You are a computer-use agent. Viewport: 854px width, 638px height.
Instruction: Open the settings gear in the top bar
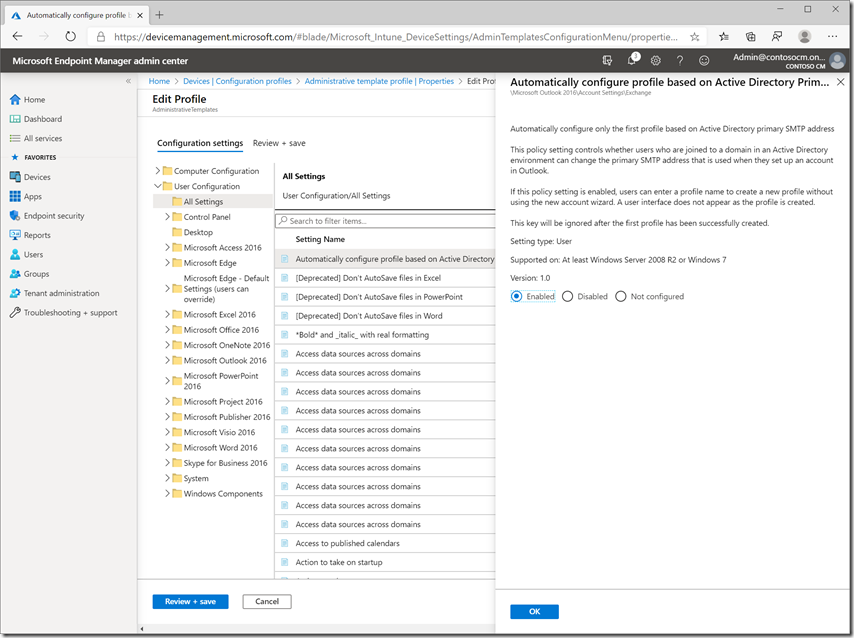tap(655, 60)
